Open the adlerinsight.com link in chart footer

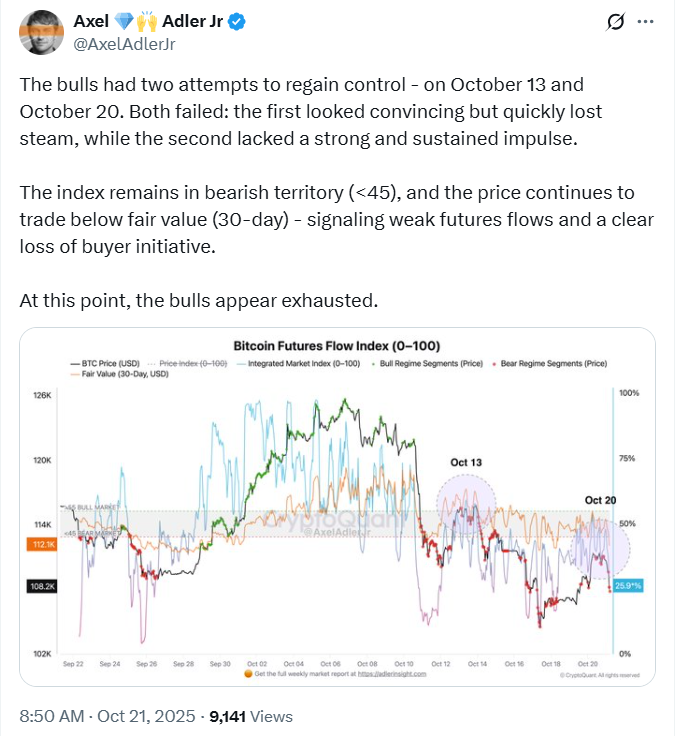click(x=391, y=674)
